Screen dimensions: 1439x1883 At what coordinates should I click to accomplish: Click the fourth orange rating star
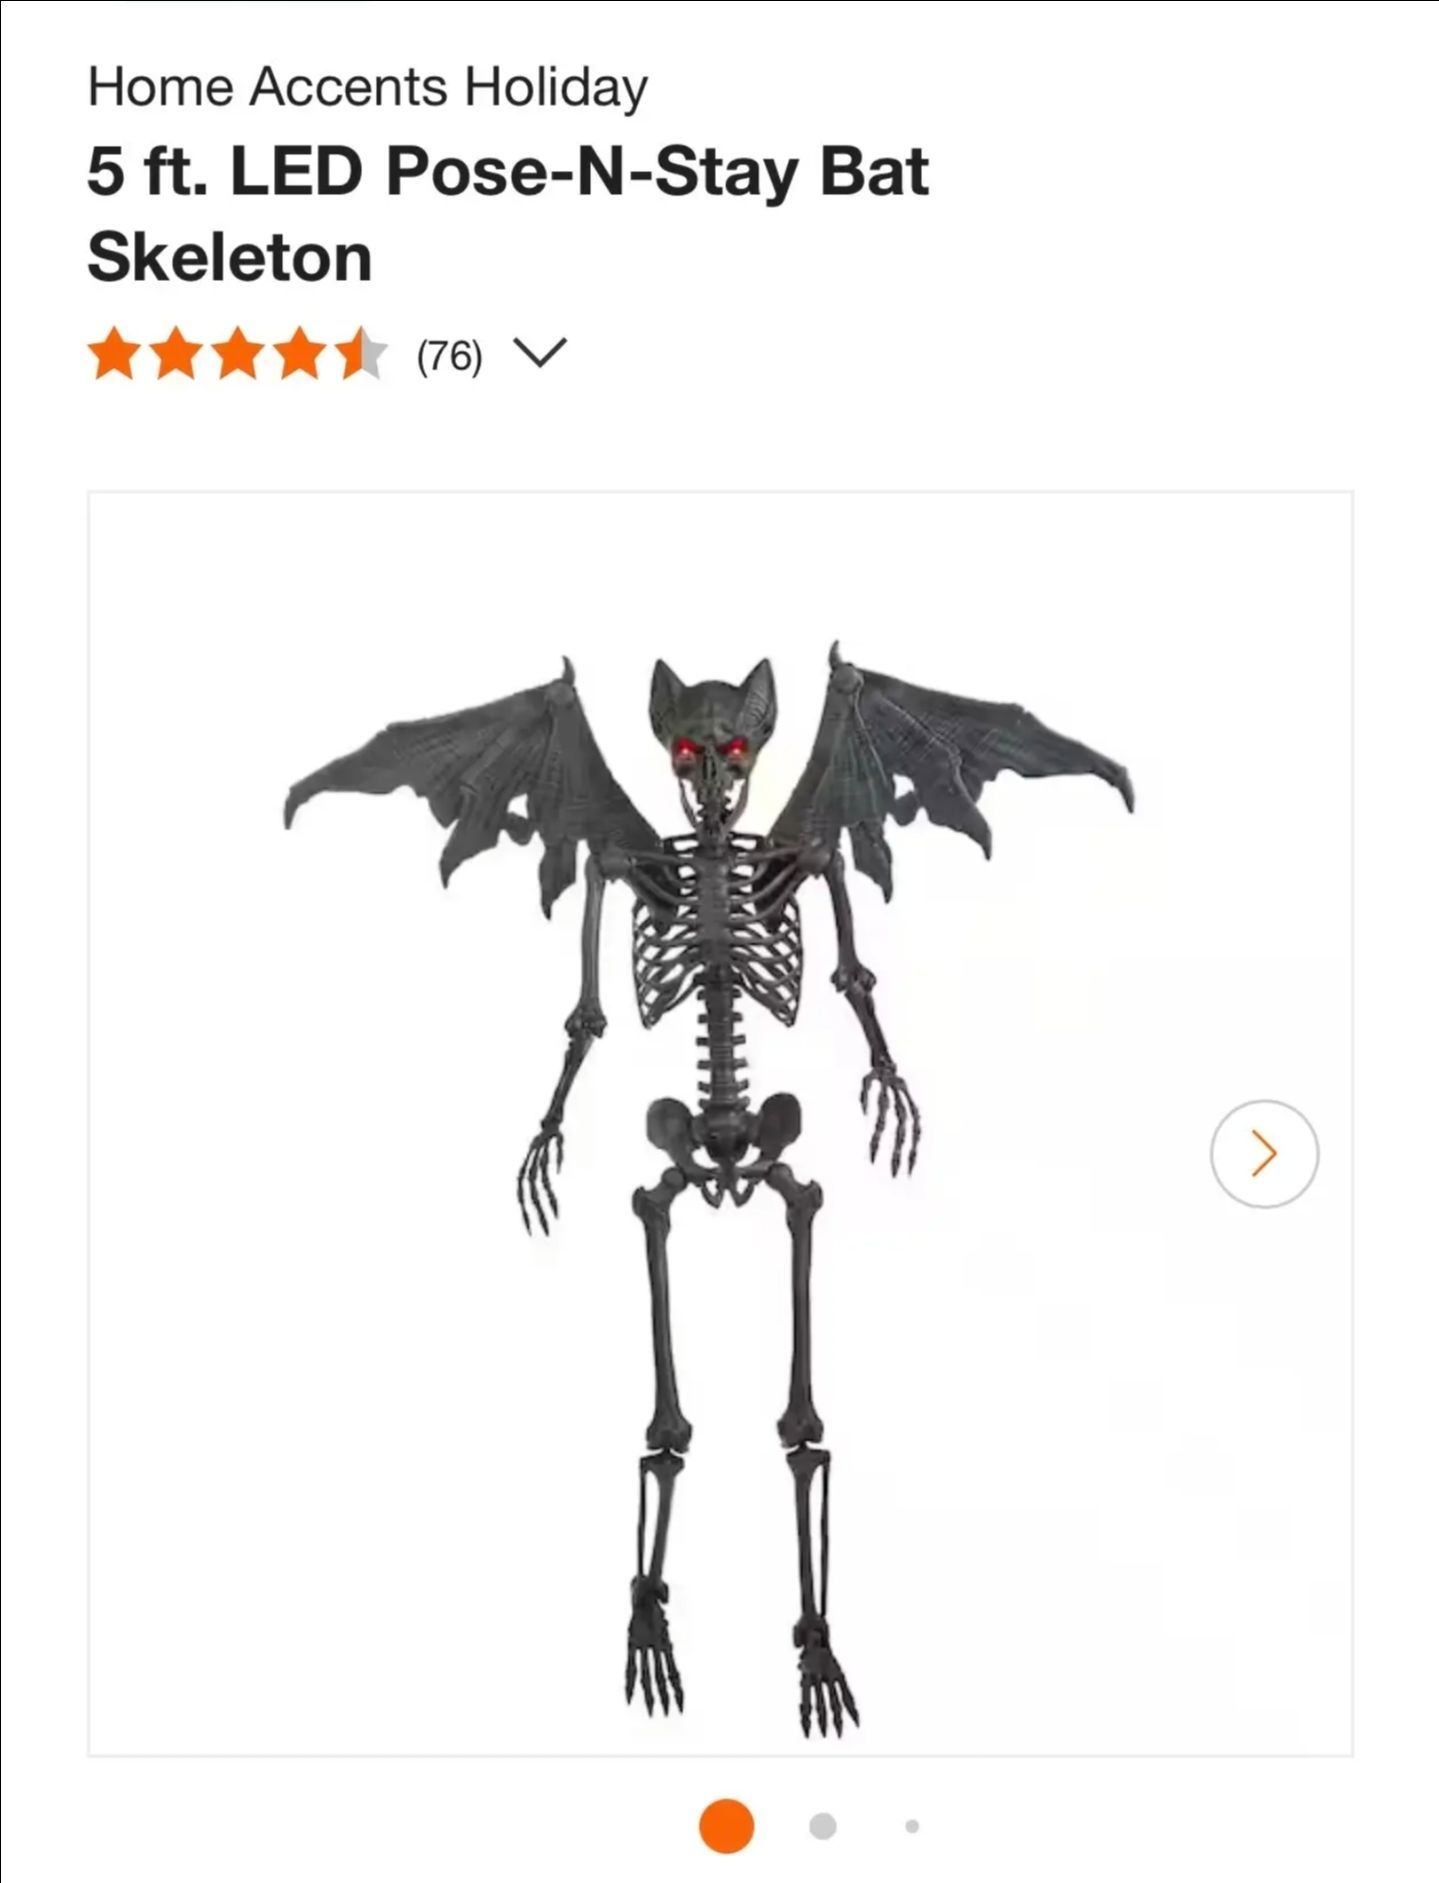point(300,355)
